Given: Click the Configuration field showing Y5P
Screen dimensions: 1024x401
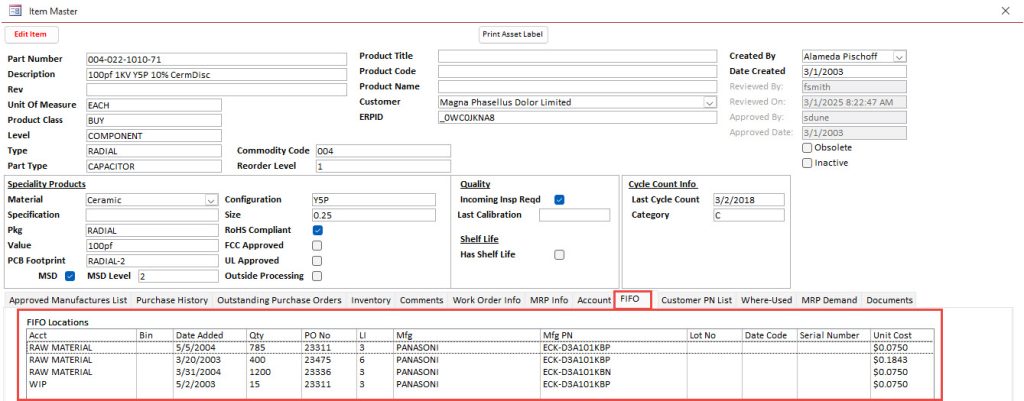Looking at the screenshot, I should click(373, 200).
